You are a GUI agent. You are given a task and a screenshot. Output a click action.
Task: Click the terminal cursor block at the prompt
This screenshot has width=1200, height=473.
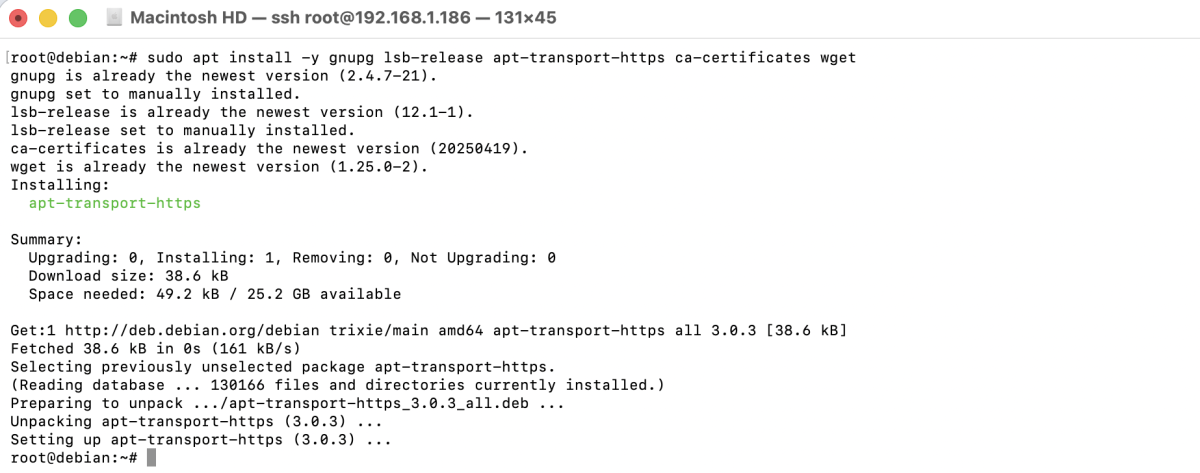(151, 457)
